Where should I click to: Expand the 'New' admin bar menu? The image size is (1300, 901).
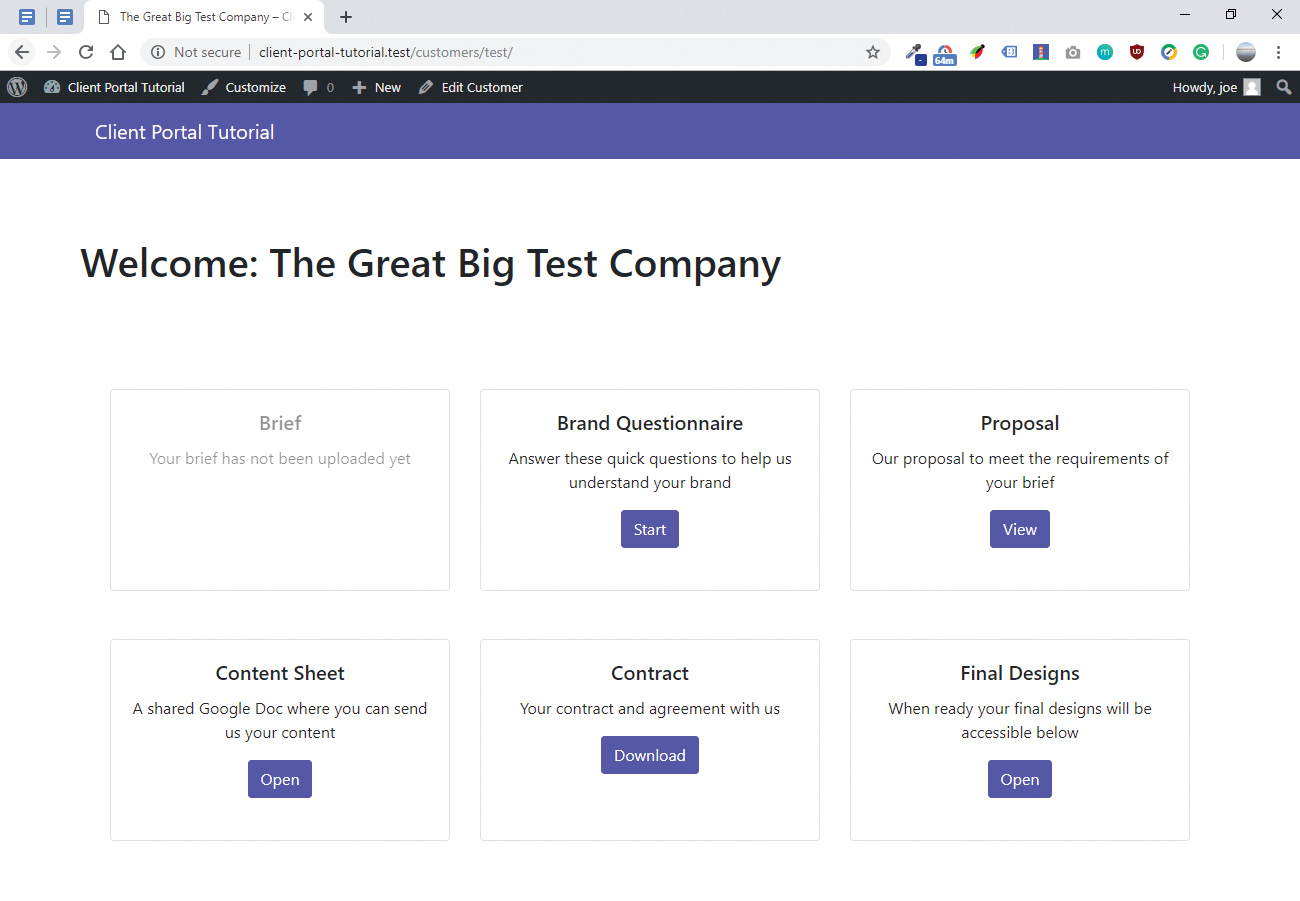[376, 87]
